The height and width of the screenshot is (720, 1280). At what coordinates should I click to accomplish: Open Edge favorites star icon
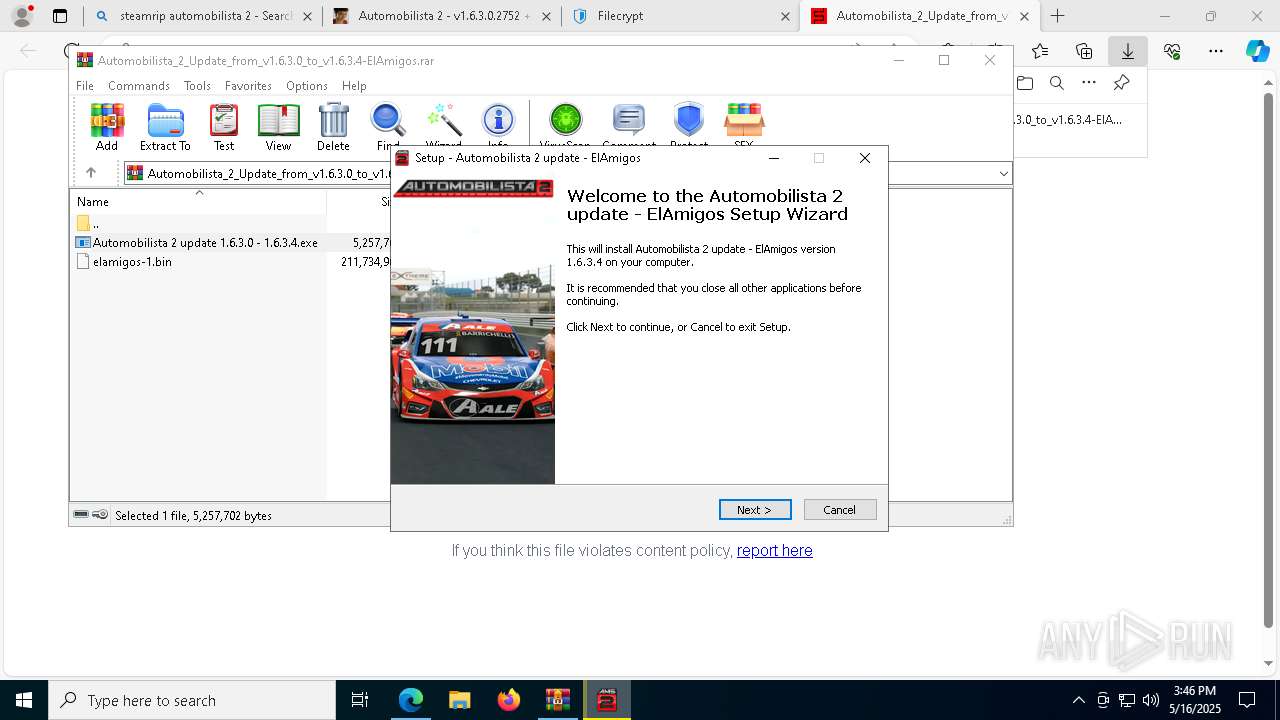1040,51
